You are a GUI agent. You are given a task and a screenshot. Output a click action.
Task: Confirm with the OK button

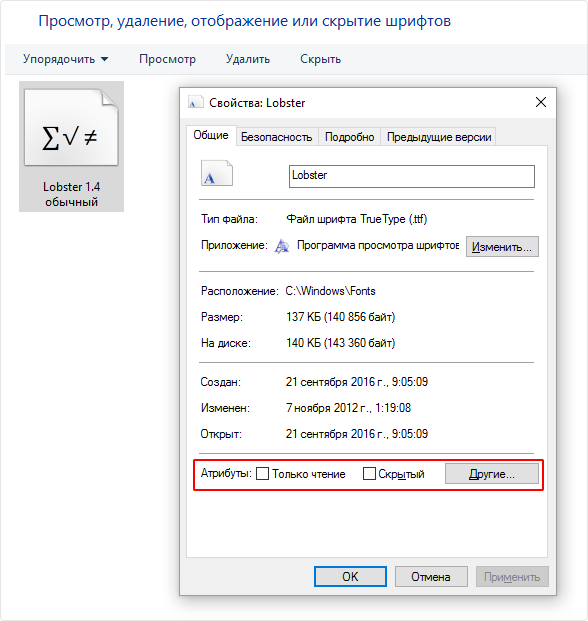coord(350,577)
